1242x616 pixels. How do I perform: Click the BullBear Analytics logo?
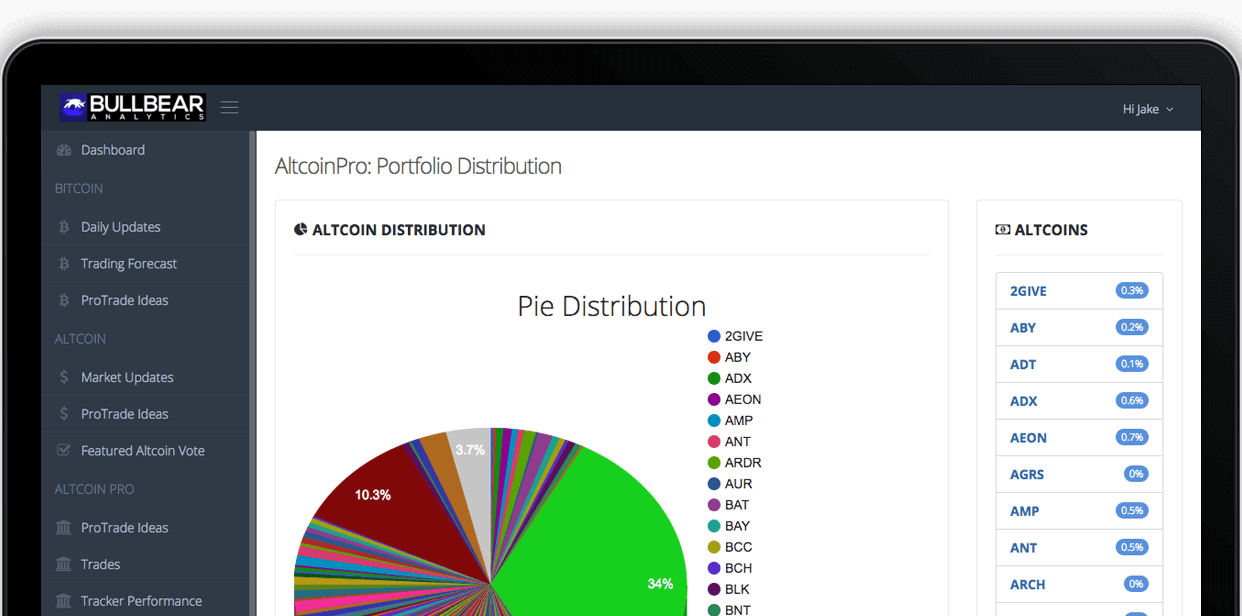132,107
